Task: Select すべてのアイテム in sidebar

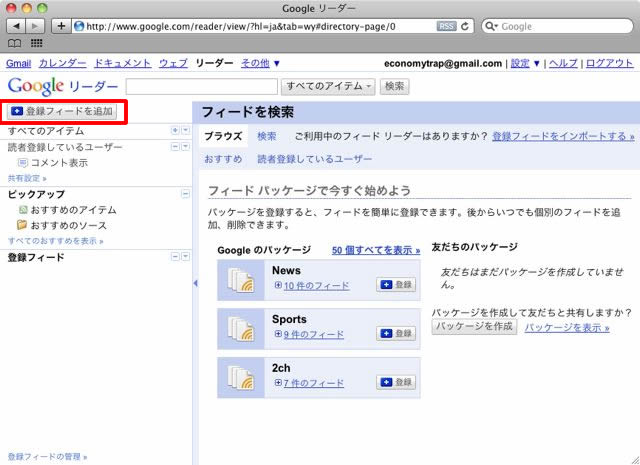Action: [46, 131]
